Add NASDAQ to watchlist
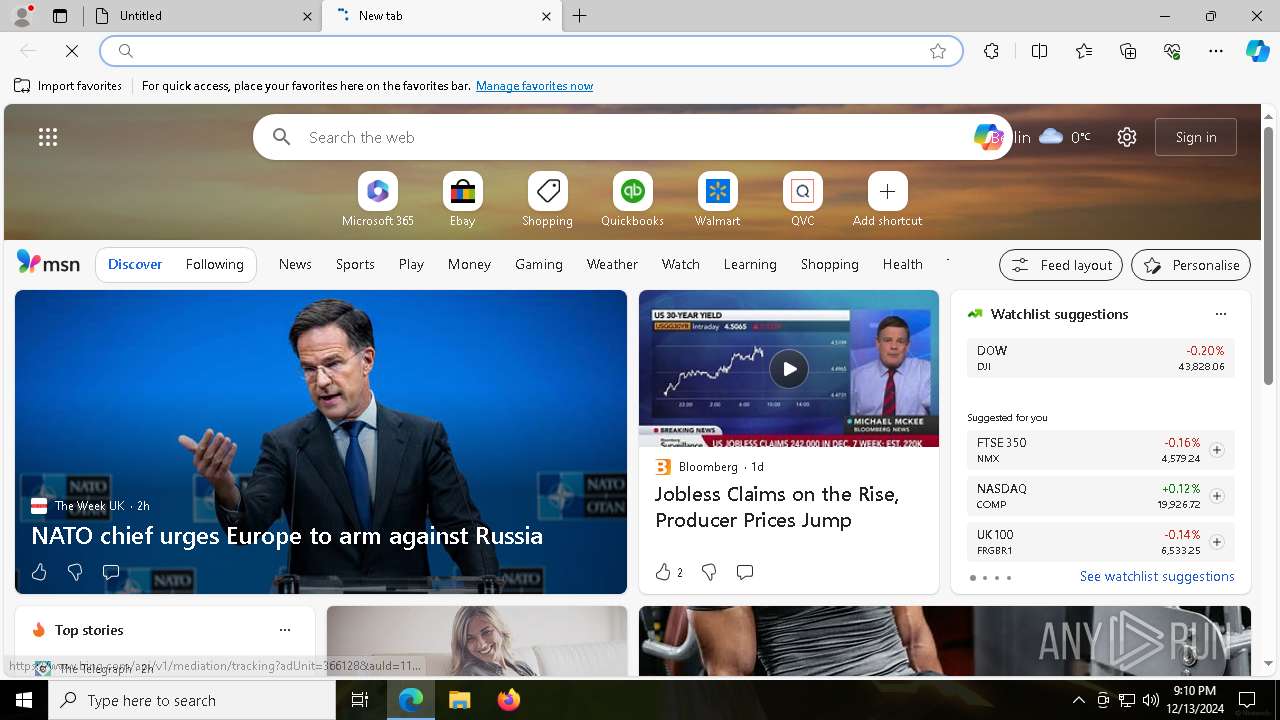Image resolution: width=1280 pixels, height=720 pixels. (x=1216, y=496)
